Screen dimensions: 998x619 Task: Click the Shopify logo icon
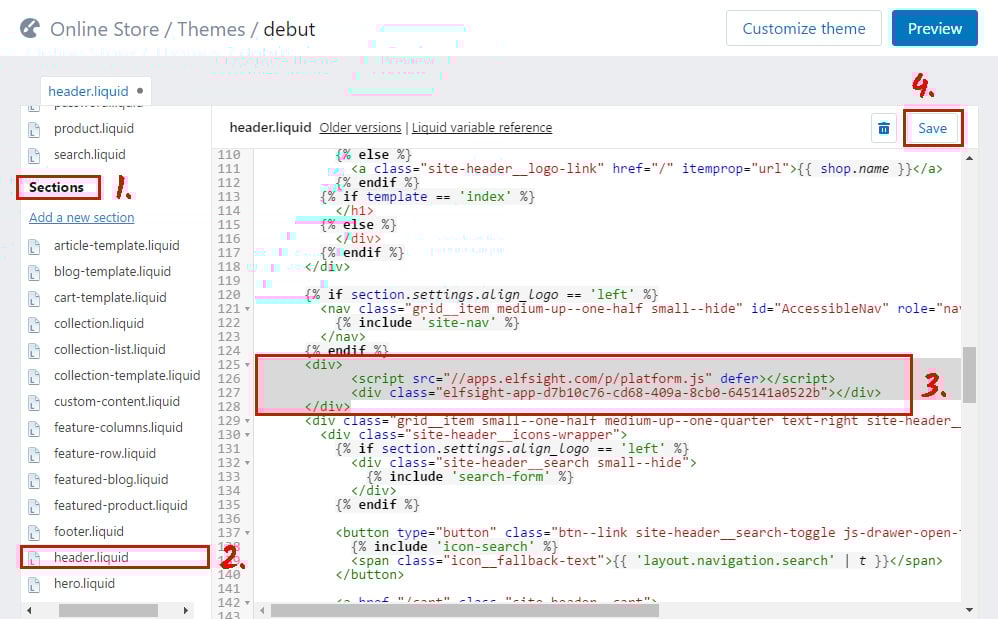30,29
